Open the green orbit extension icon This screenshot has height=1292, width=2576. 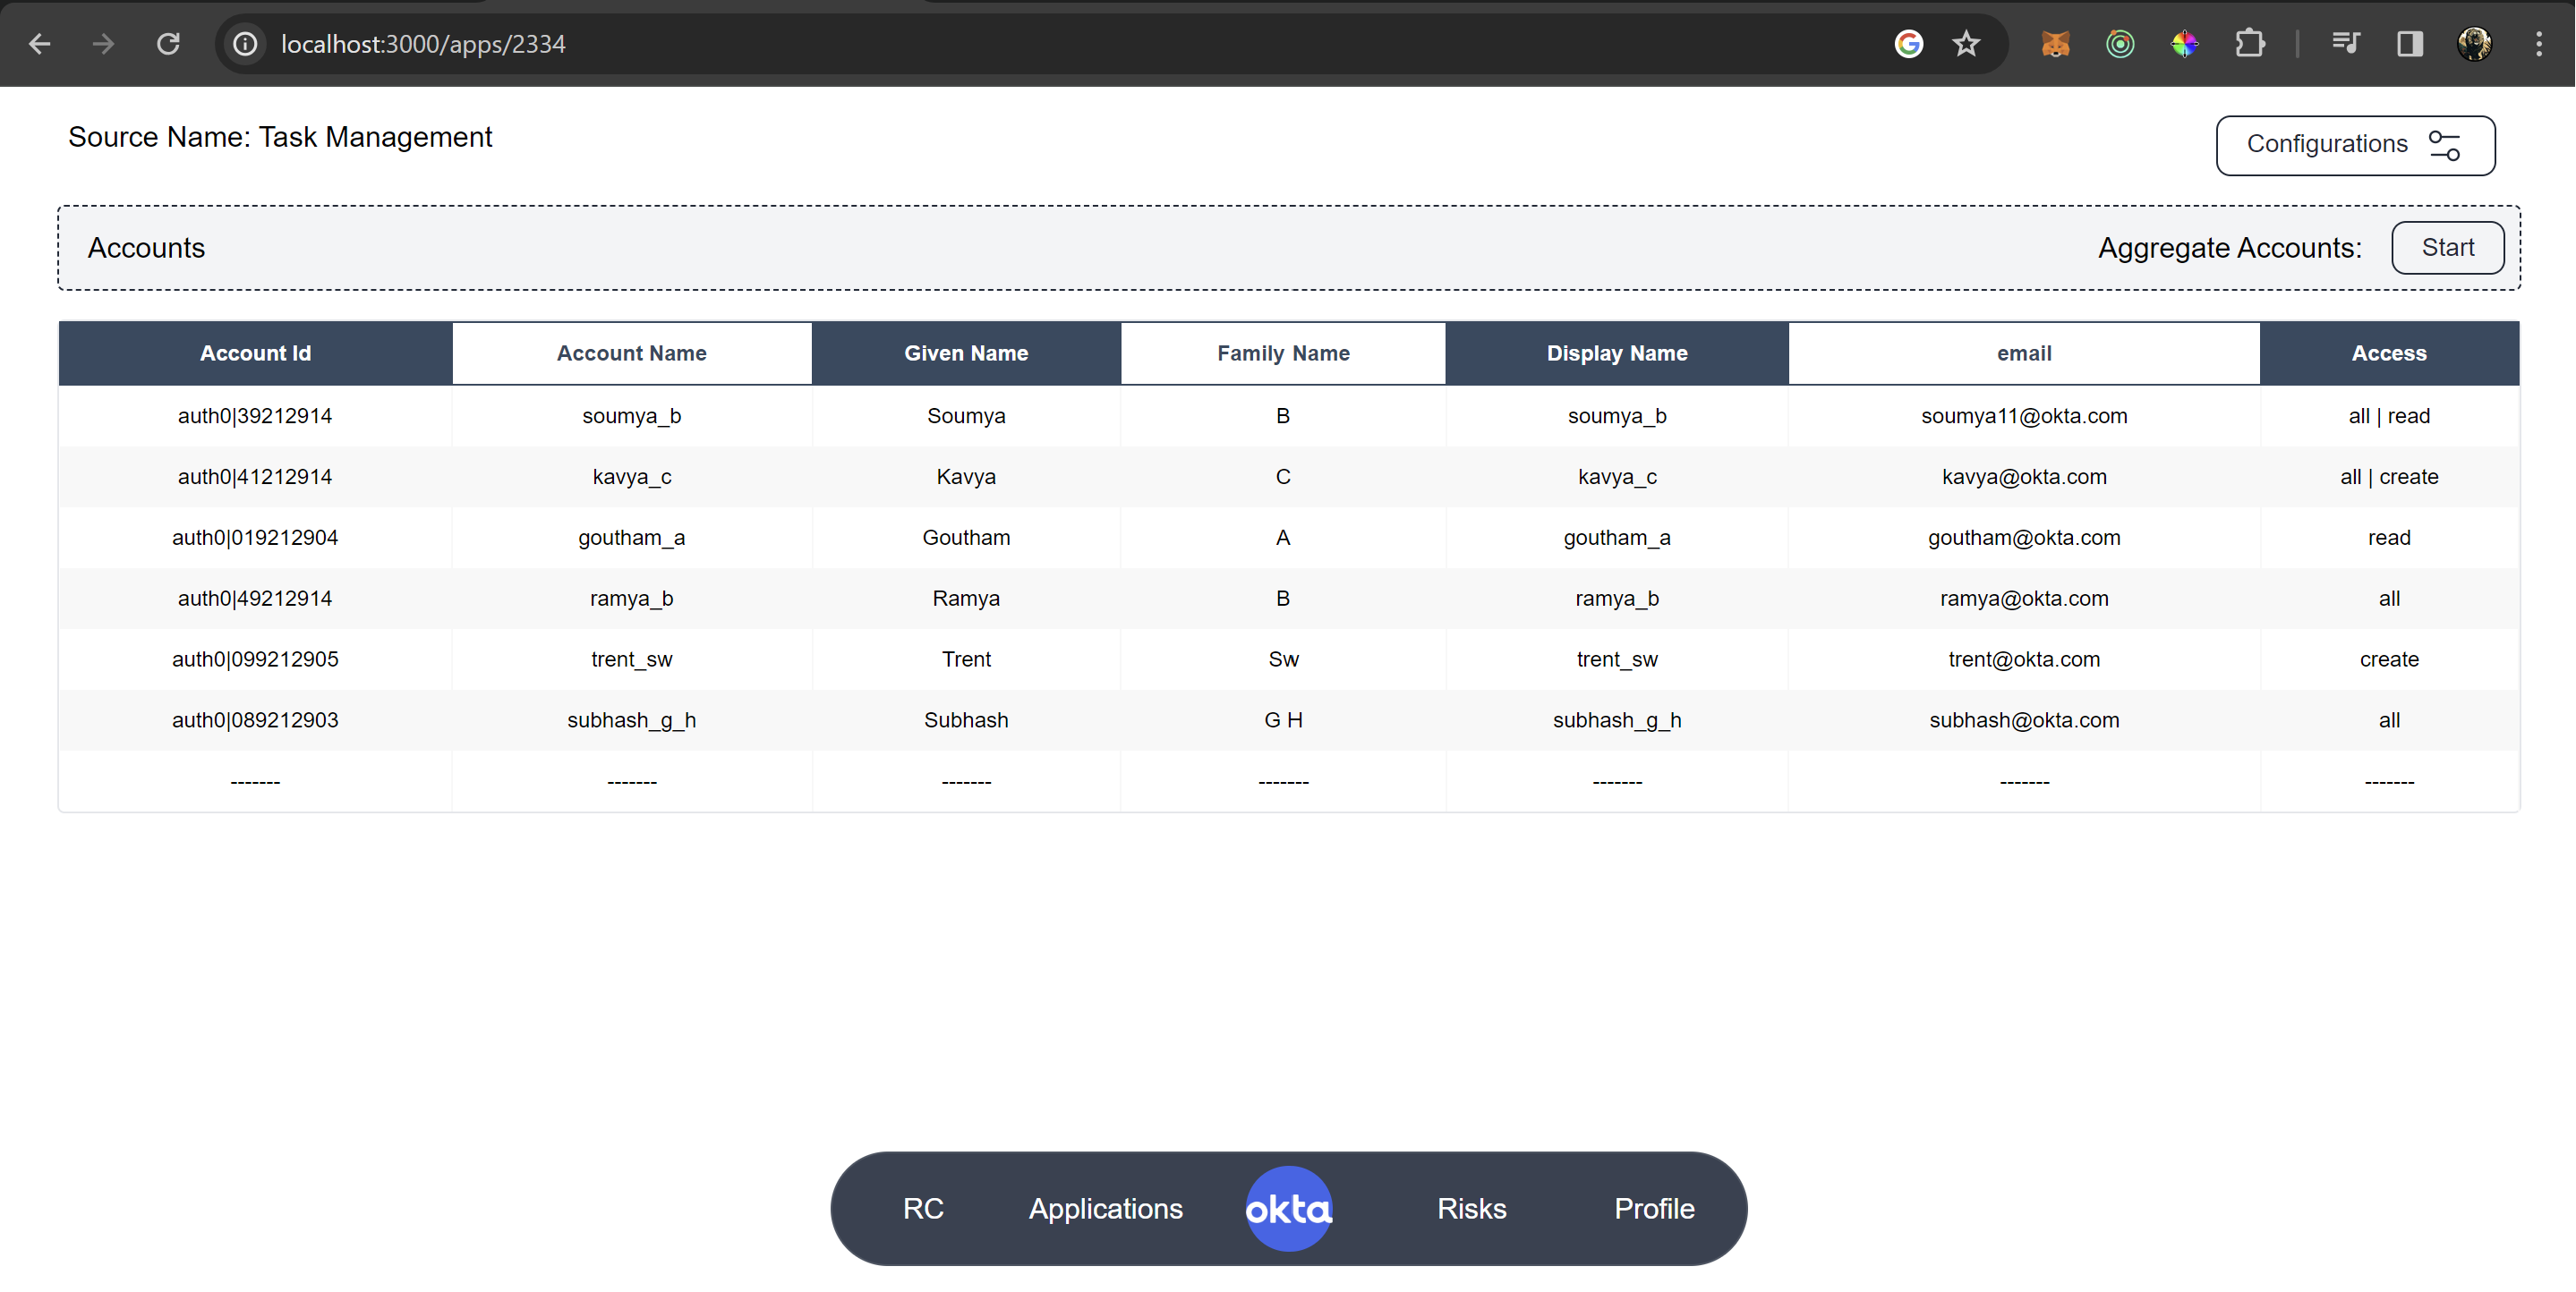[x=2119, y=43]
